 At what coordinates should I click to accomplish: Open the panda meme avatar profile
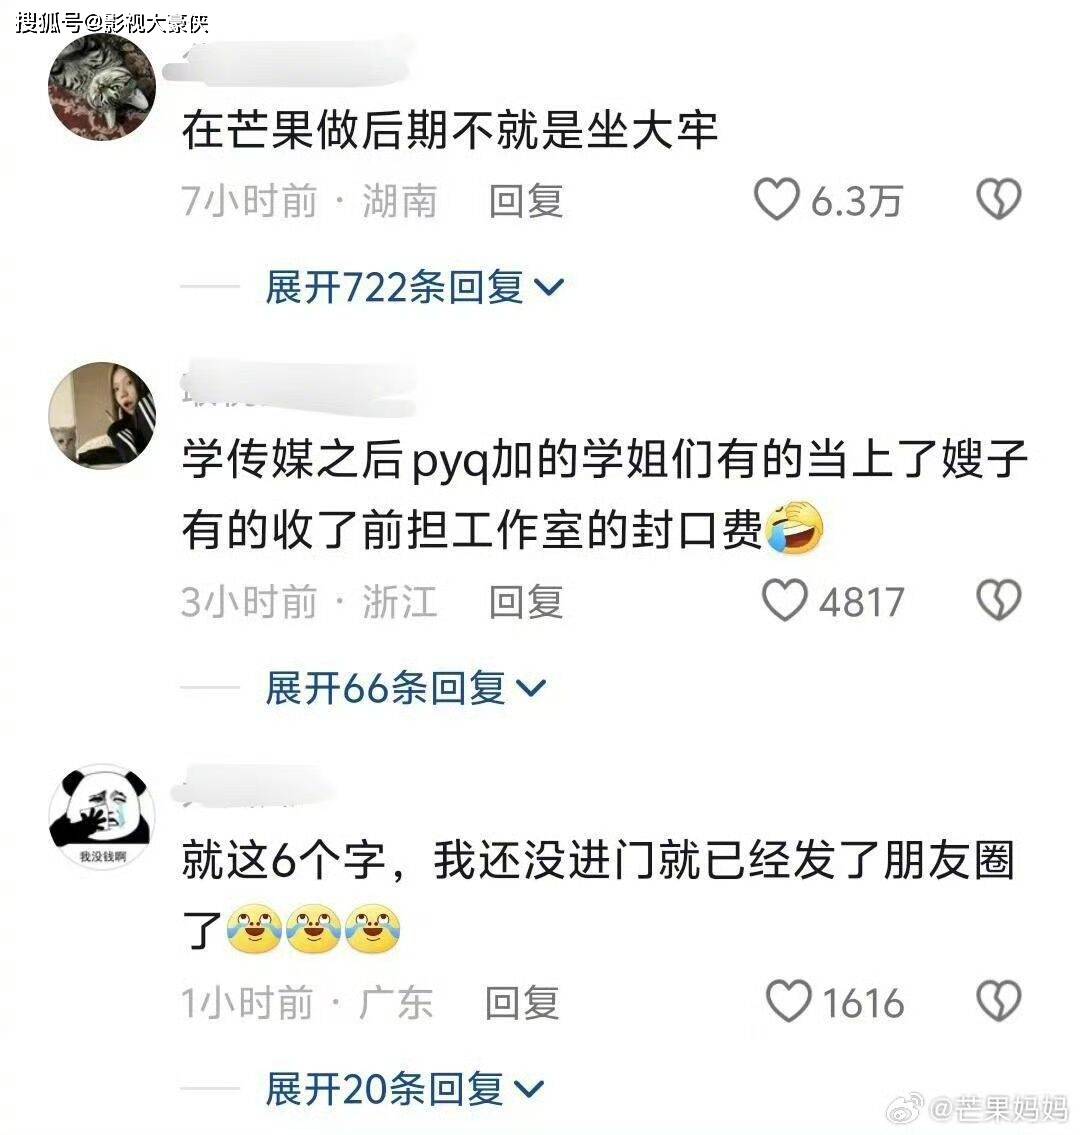(x=102, y=817)
